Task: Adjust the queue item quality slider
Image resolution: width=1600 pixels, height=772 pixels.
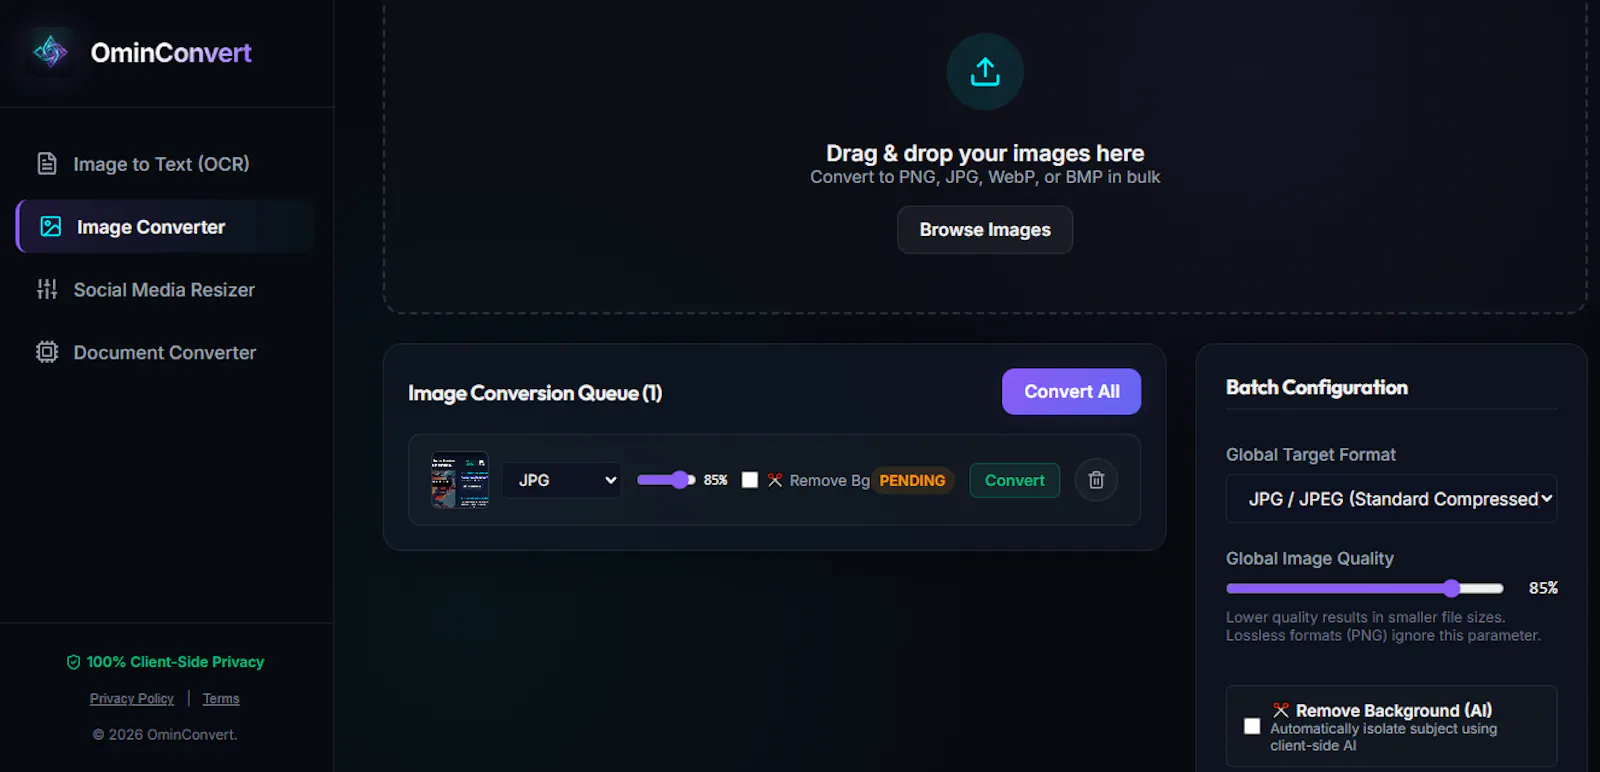Action: click(x=666, y=480)
